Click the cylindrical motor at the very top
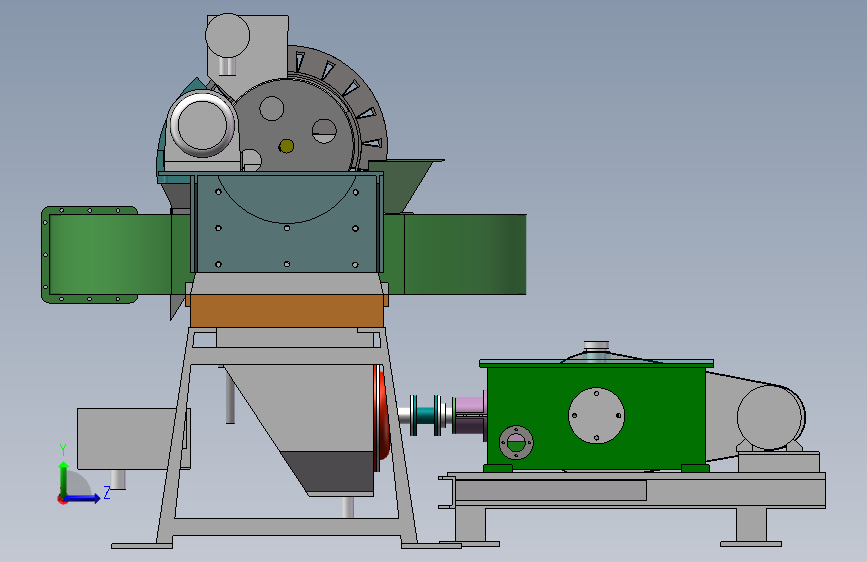The image size is (867, 562). point(227,36)
